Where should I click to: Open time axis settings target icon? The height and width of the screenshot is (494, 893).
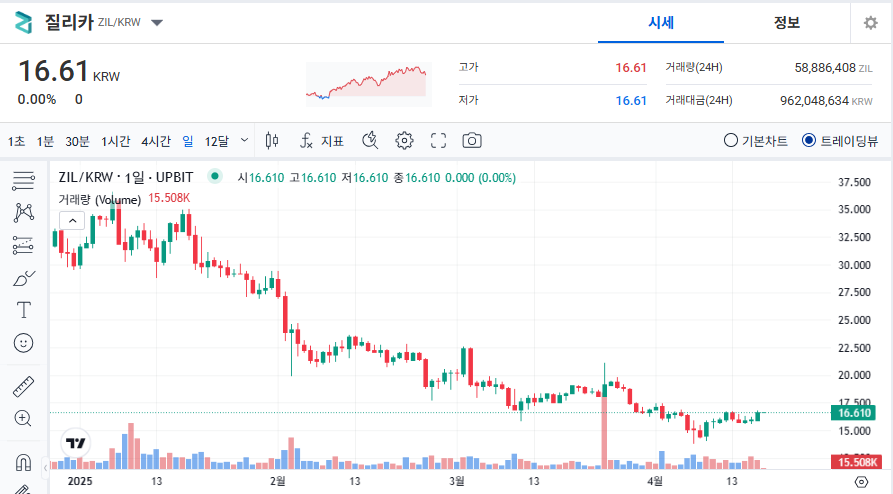[861, 481]
